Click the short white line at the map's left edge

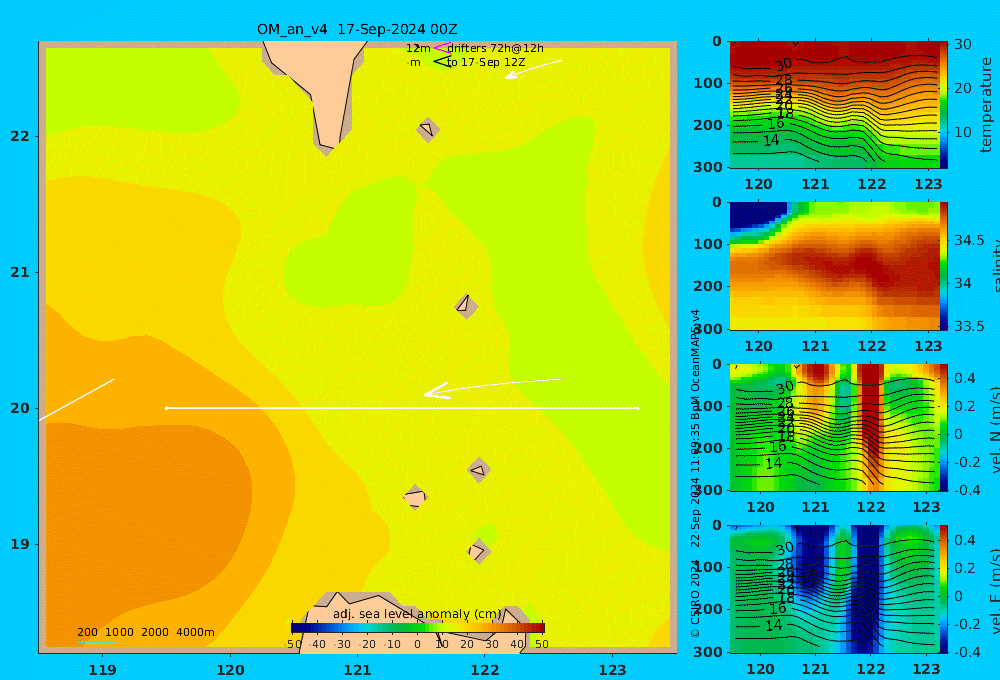77,400
